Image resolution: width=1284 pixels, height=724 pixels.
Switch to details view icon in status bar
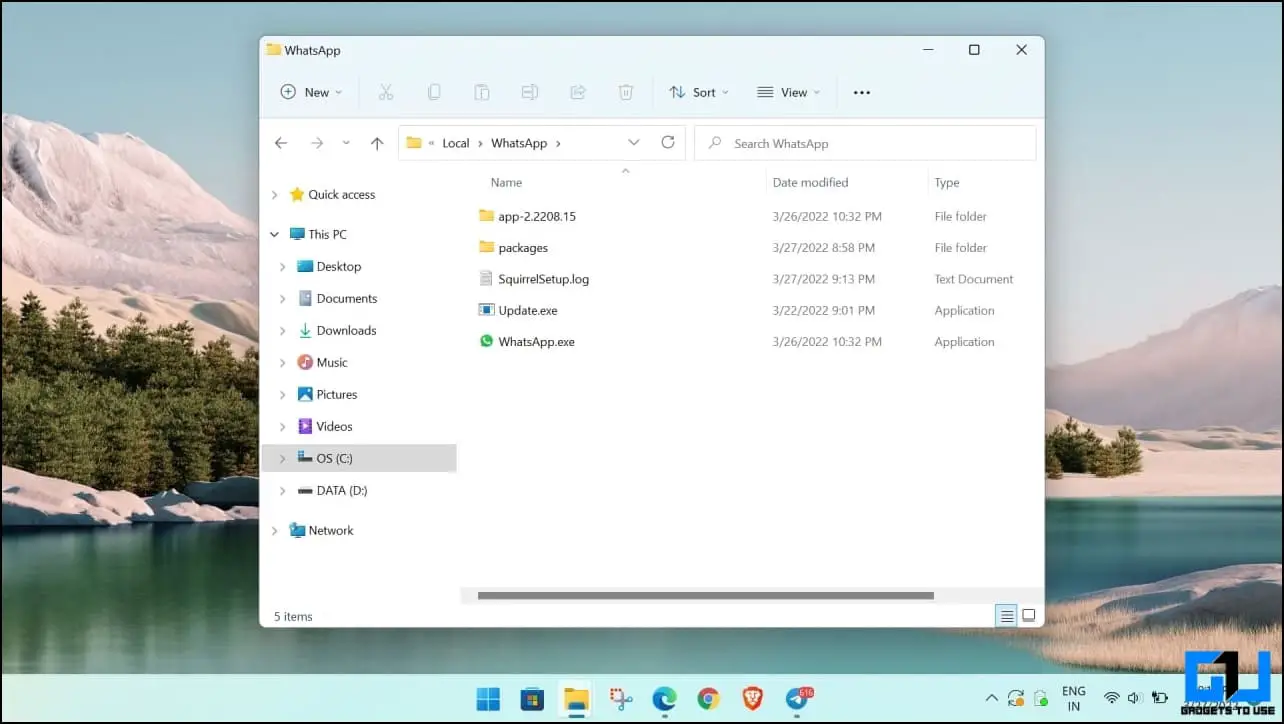[x=1007, y=616]
